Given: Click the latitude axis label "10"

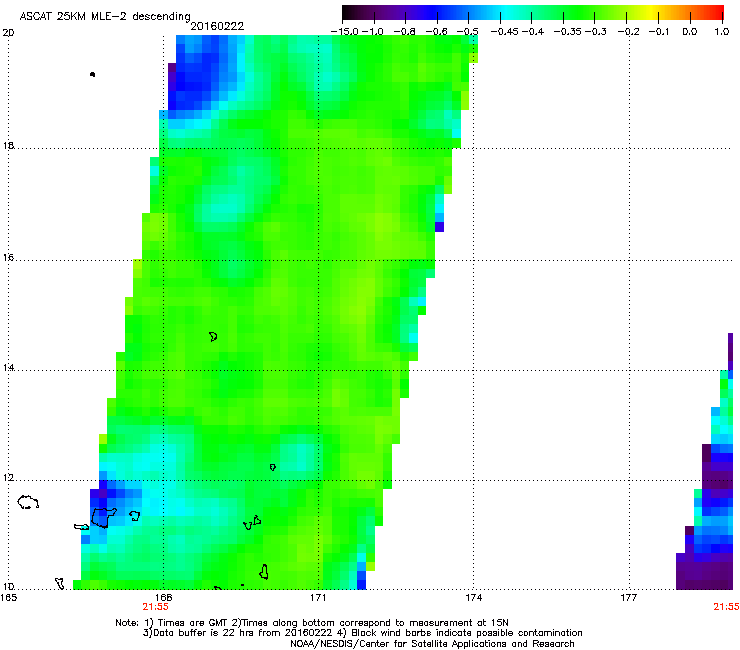Looking at the screenshot, I should click(x=8, y=587).
